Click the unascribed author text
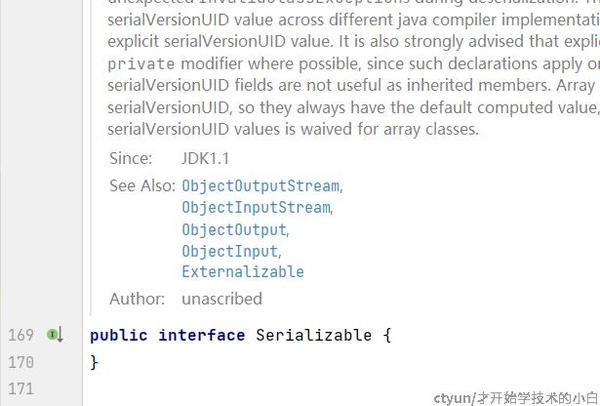The width and height of the screenshot is (600, 406). coord(221,298)
